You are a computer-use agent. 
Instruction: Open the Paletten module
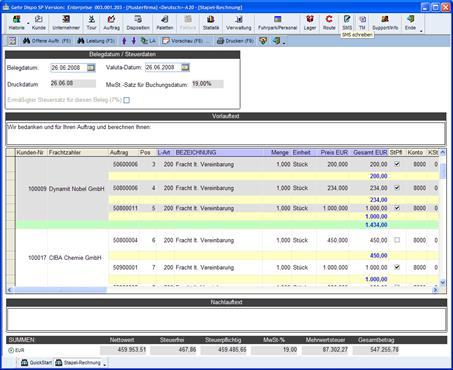click(165, 23)
